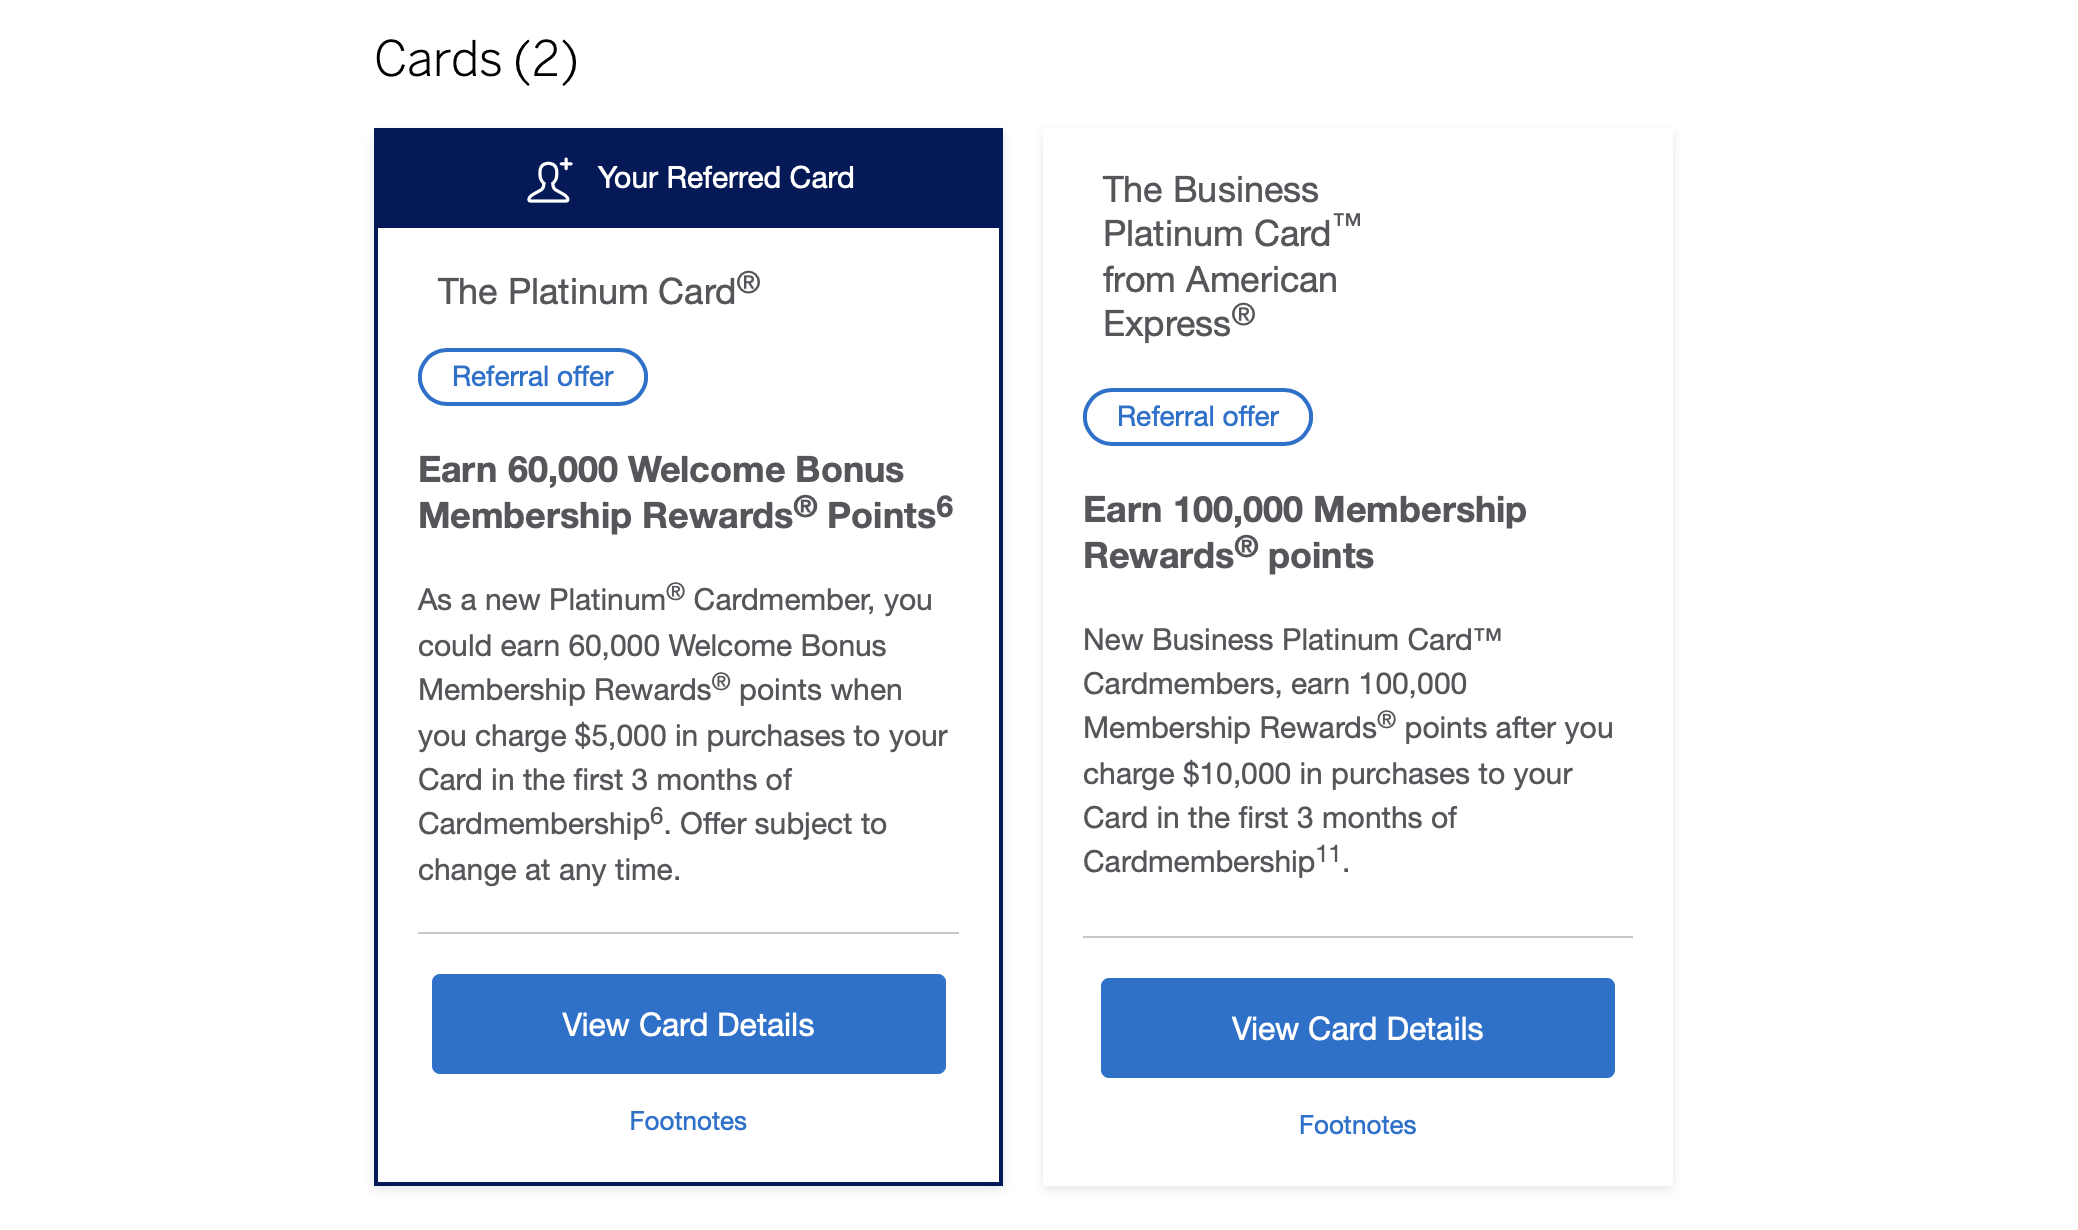
Task: Click the "Cards (2)" section heading
Action: [x=476, y=59]
